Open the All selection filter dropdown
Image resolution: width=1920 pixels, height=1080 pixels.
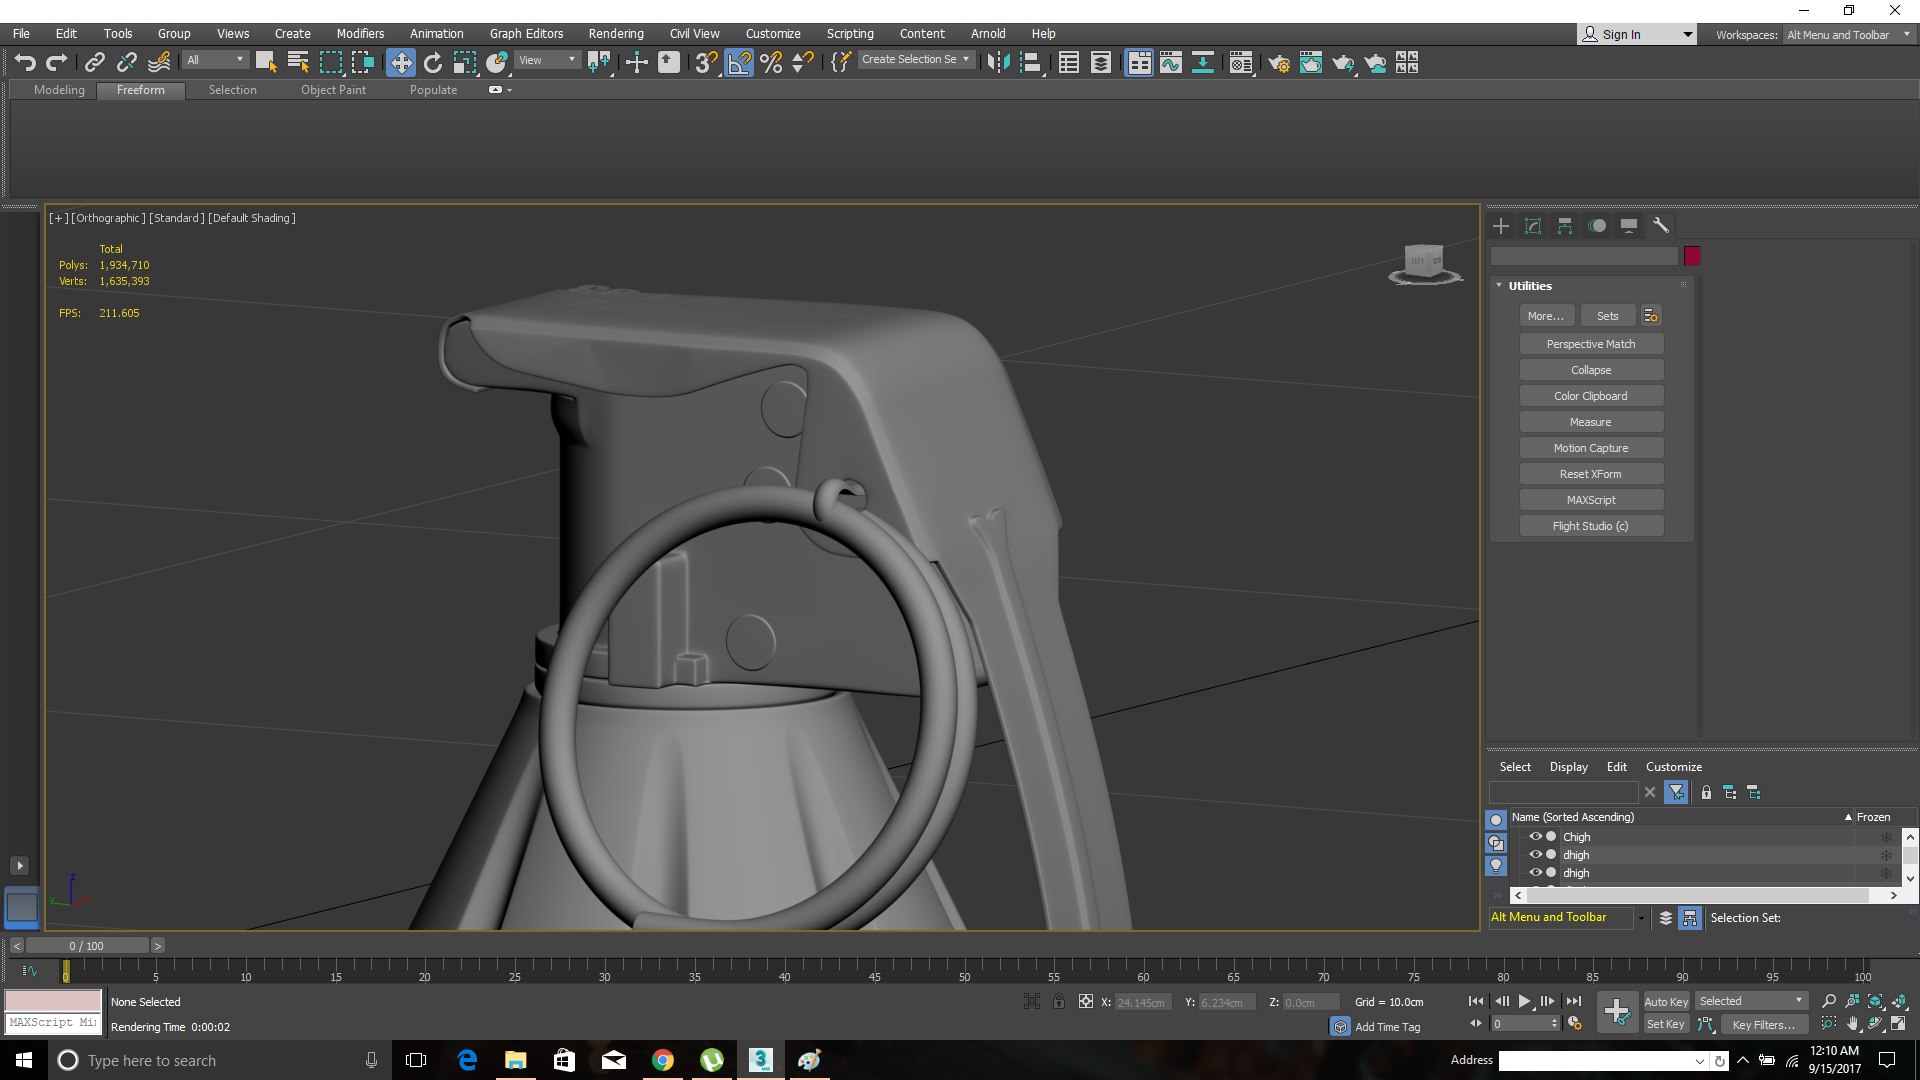click(x=215, y=60)
